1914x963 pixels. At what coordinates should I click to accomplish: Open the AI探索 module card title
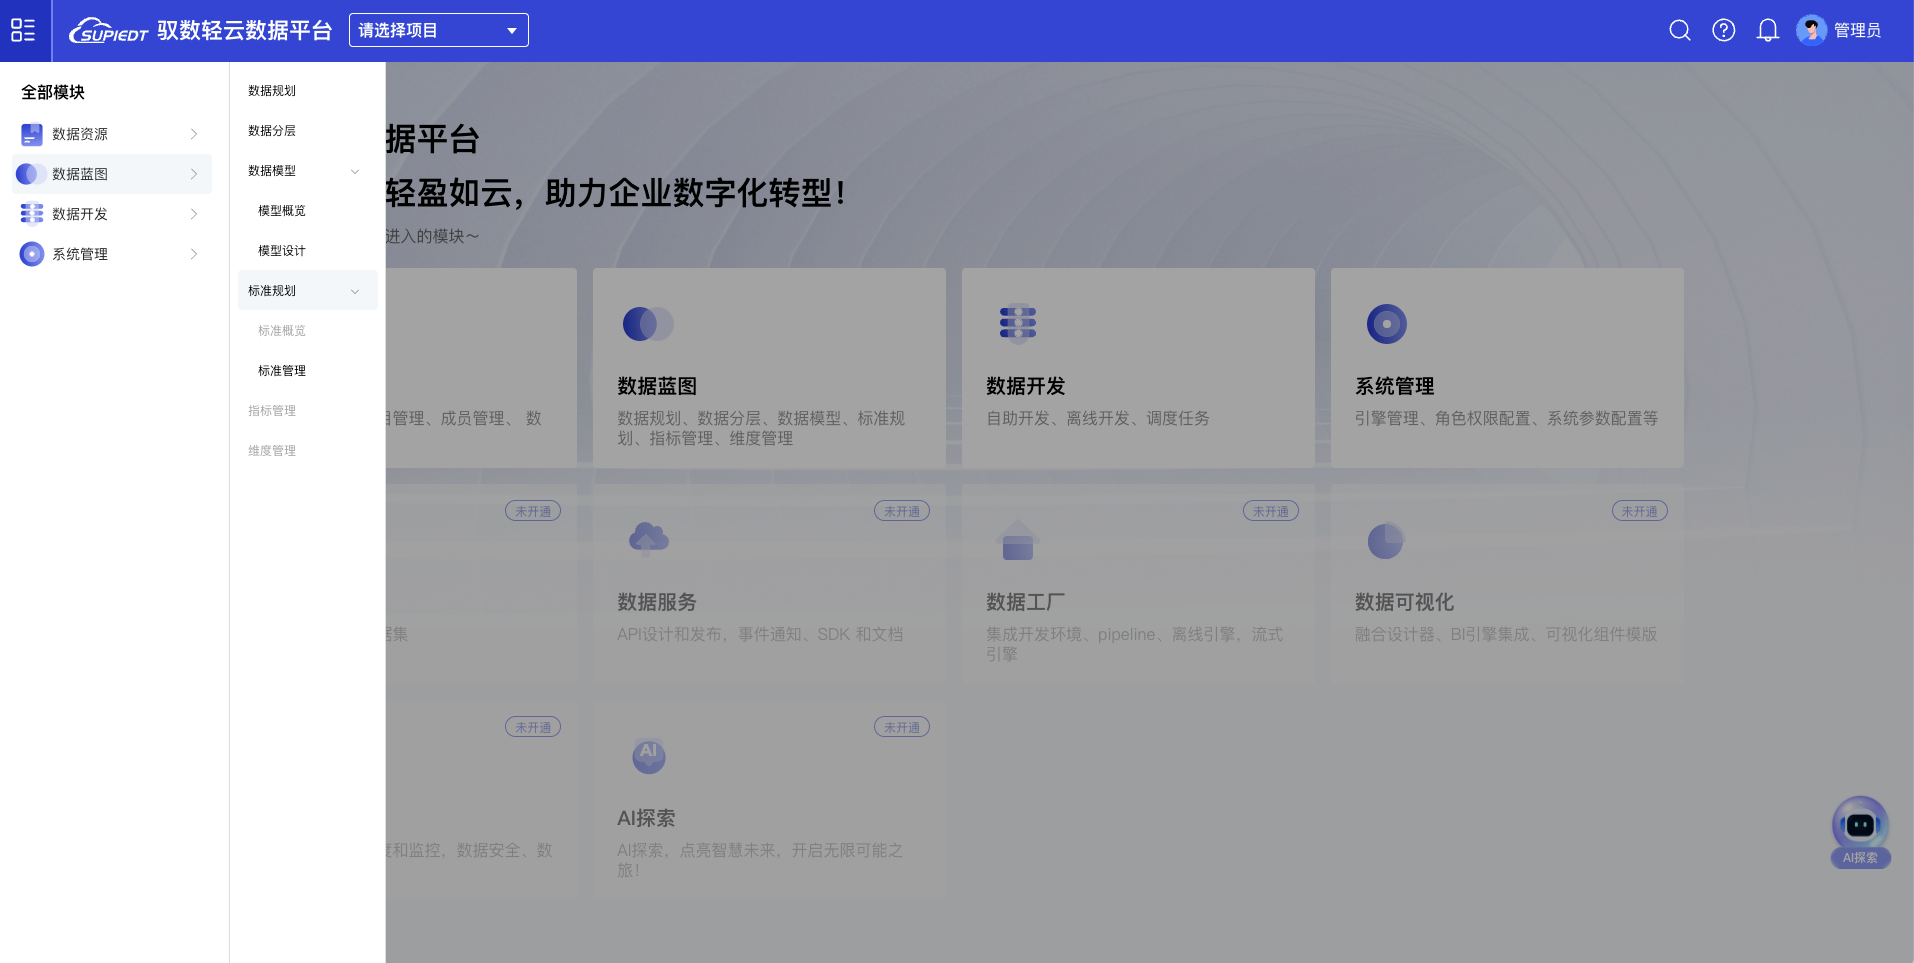[x=646, y=818]
